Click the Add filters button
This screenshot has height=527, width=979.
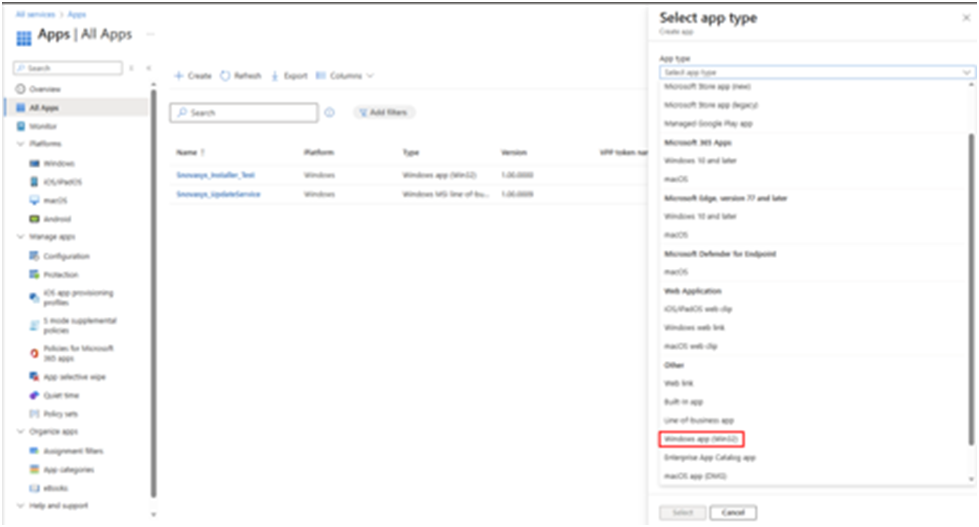[385, 113]
